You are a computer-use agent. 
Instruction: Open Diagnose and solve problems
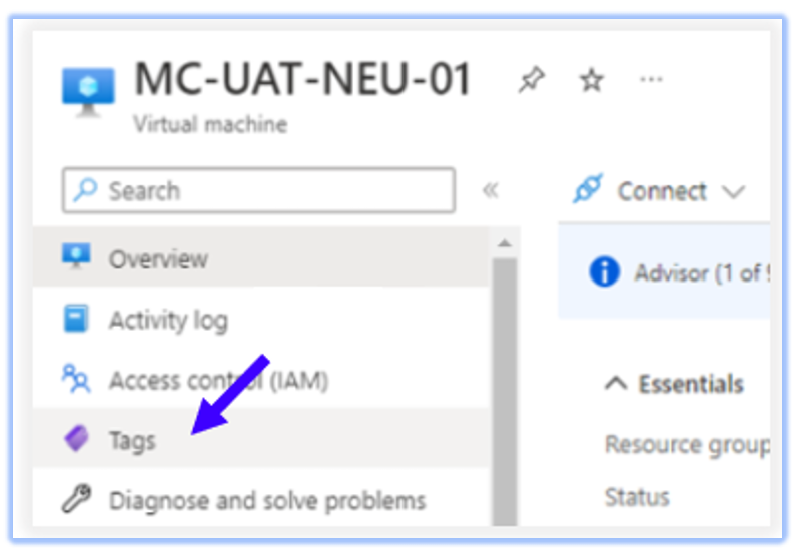(x=267, y=499)
